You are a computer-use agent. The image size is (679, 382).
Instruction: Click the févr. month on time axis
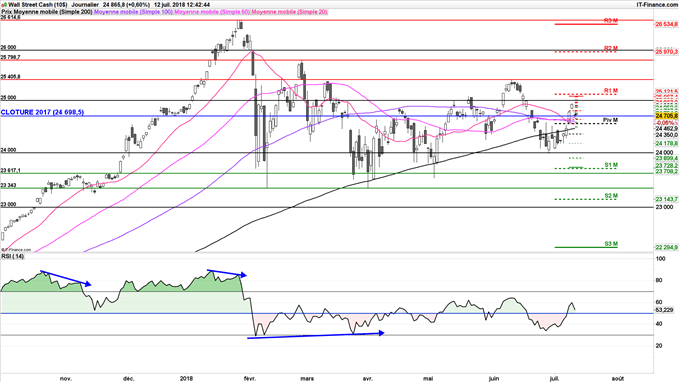(250, 379)
